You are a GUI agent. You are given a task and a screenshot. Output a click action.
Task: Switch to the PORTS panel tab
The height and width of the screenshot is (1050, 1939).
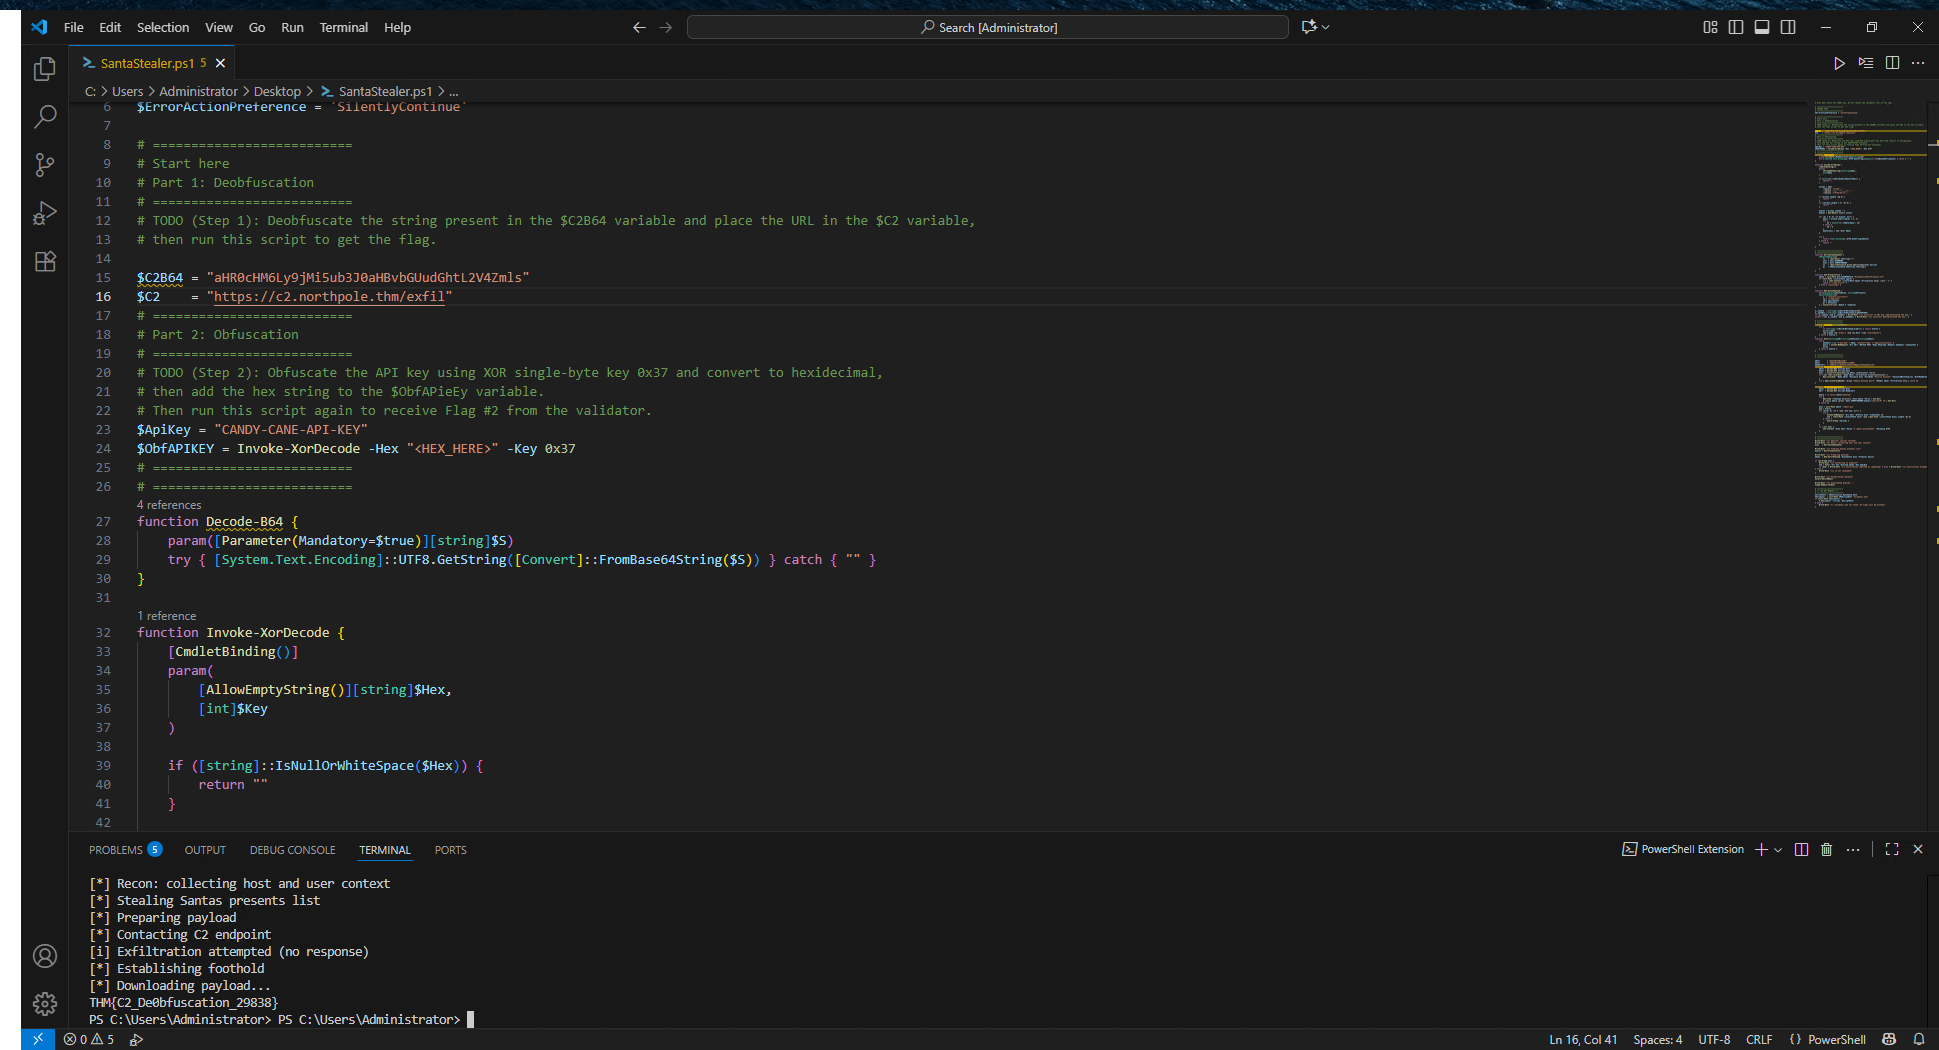click(451, 850)
